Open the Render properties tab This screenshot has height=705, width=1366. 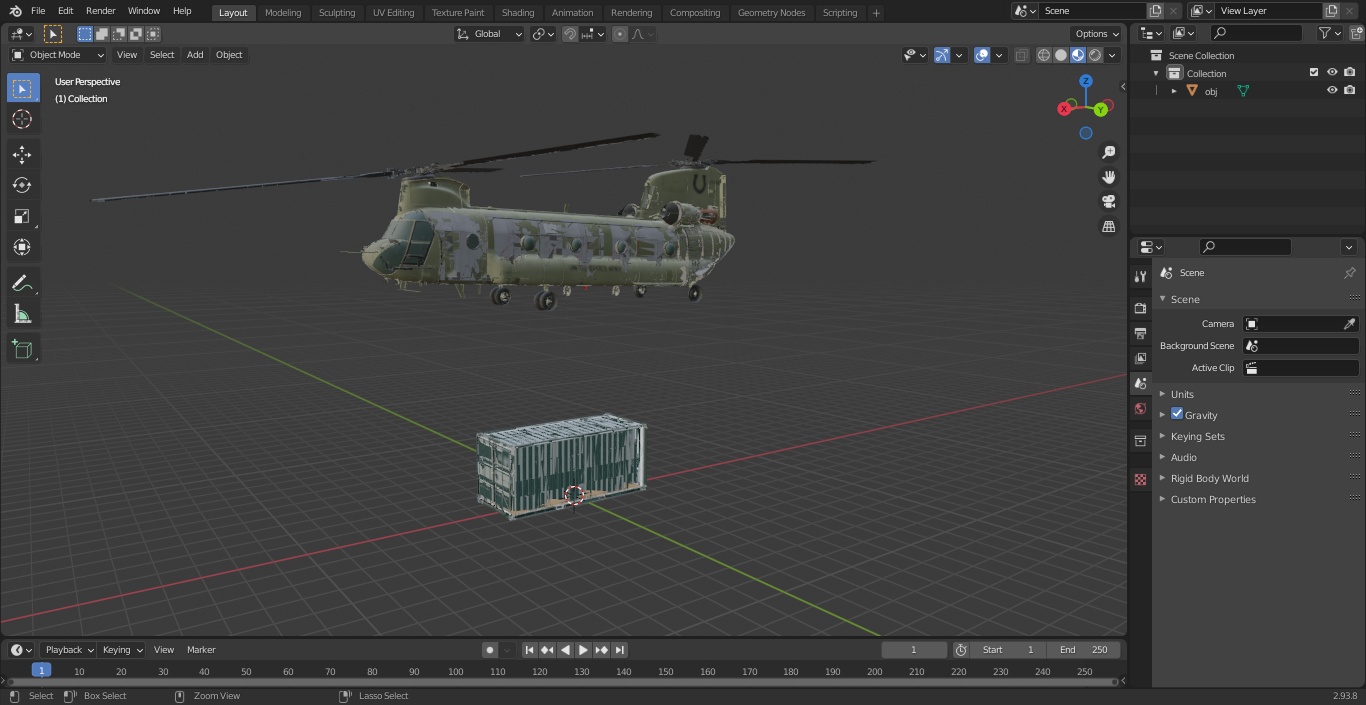pos(1140,308)
